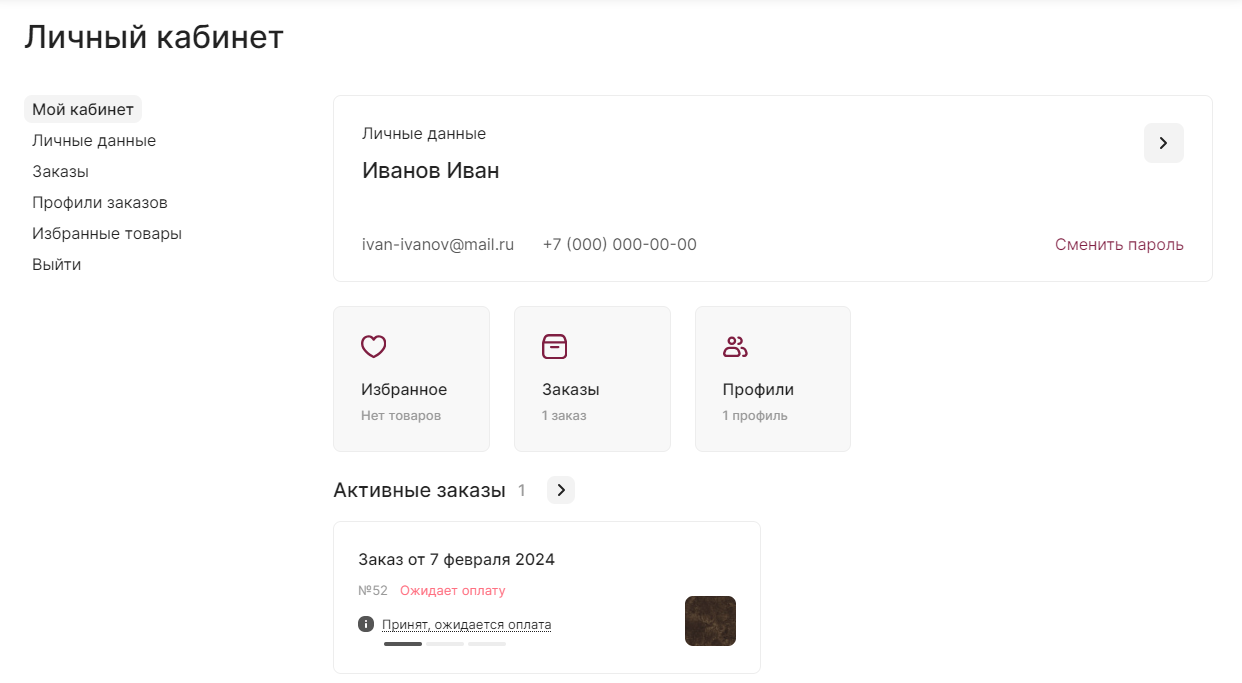Go to Заказы in the sidebar menu
This screenshot has height=683, width=1242.
tap(60, 171)
